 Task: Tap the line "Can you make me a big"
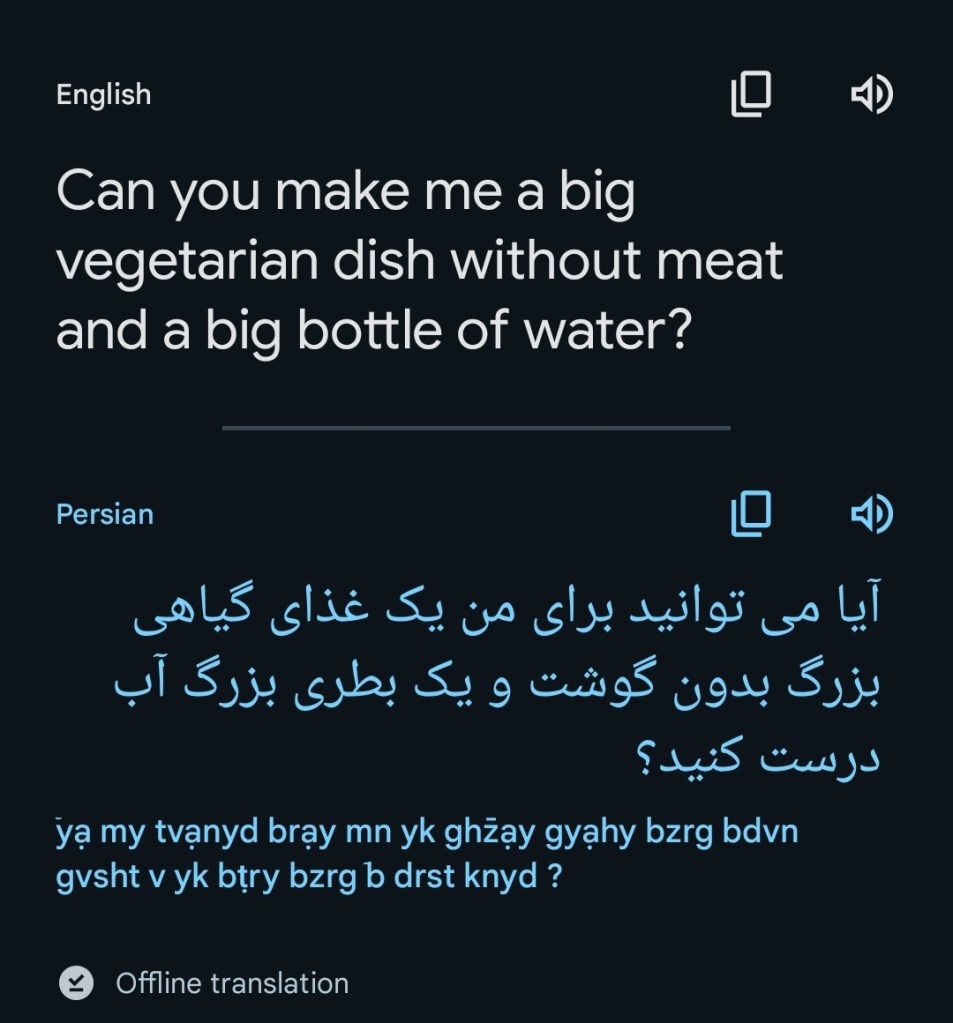[x=346, y=193]
